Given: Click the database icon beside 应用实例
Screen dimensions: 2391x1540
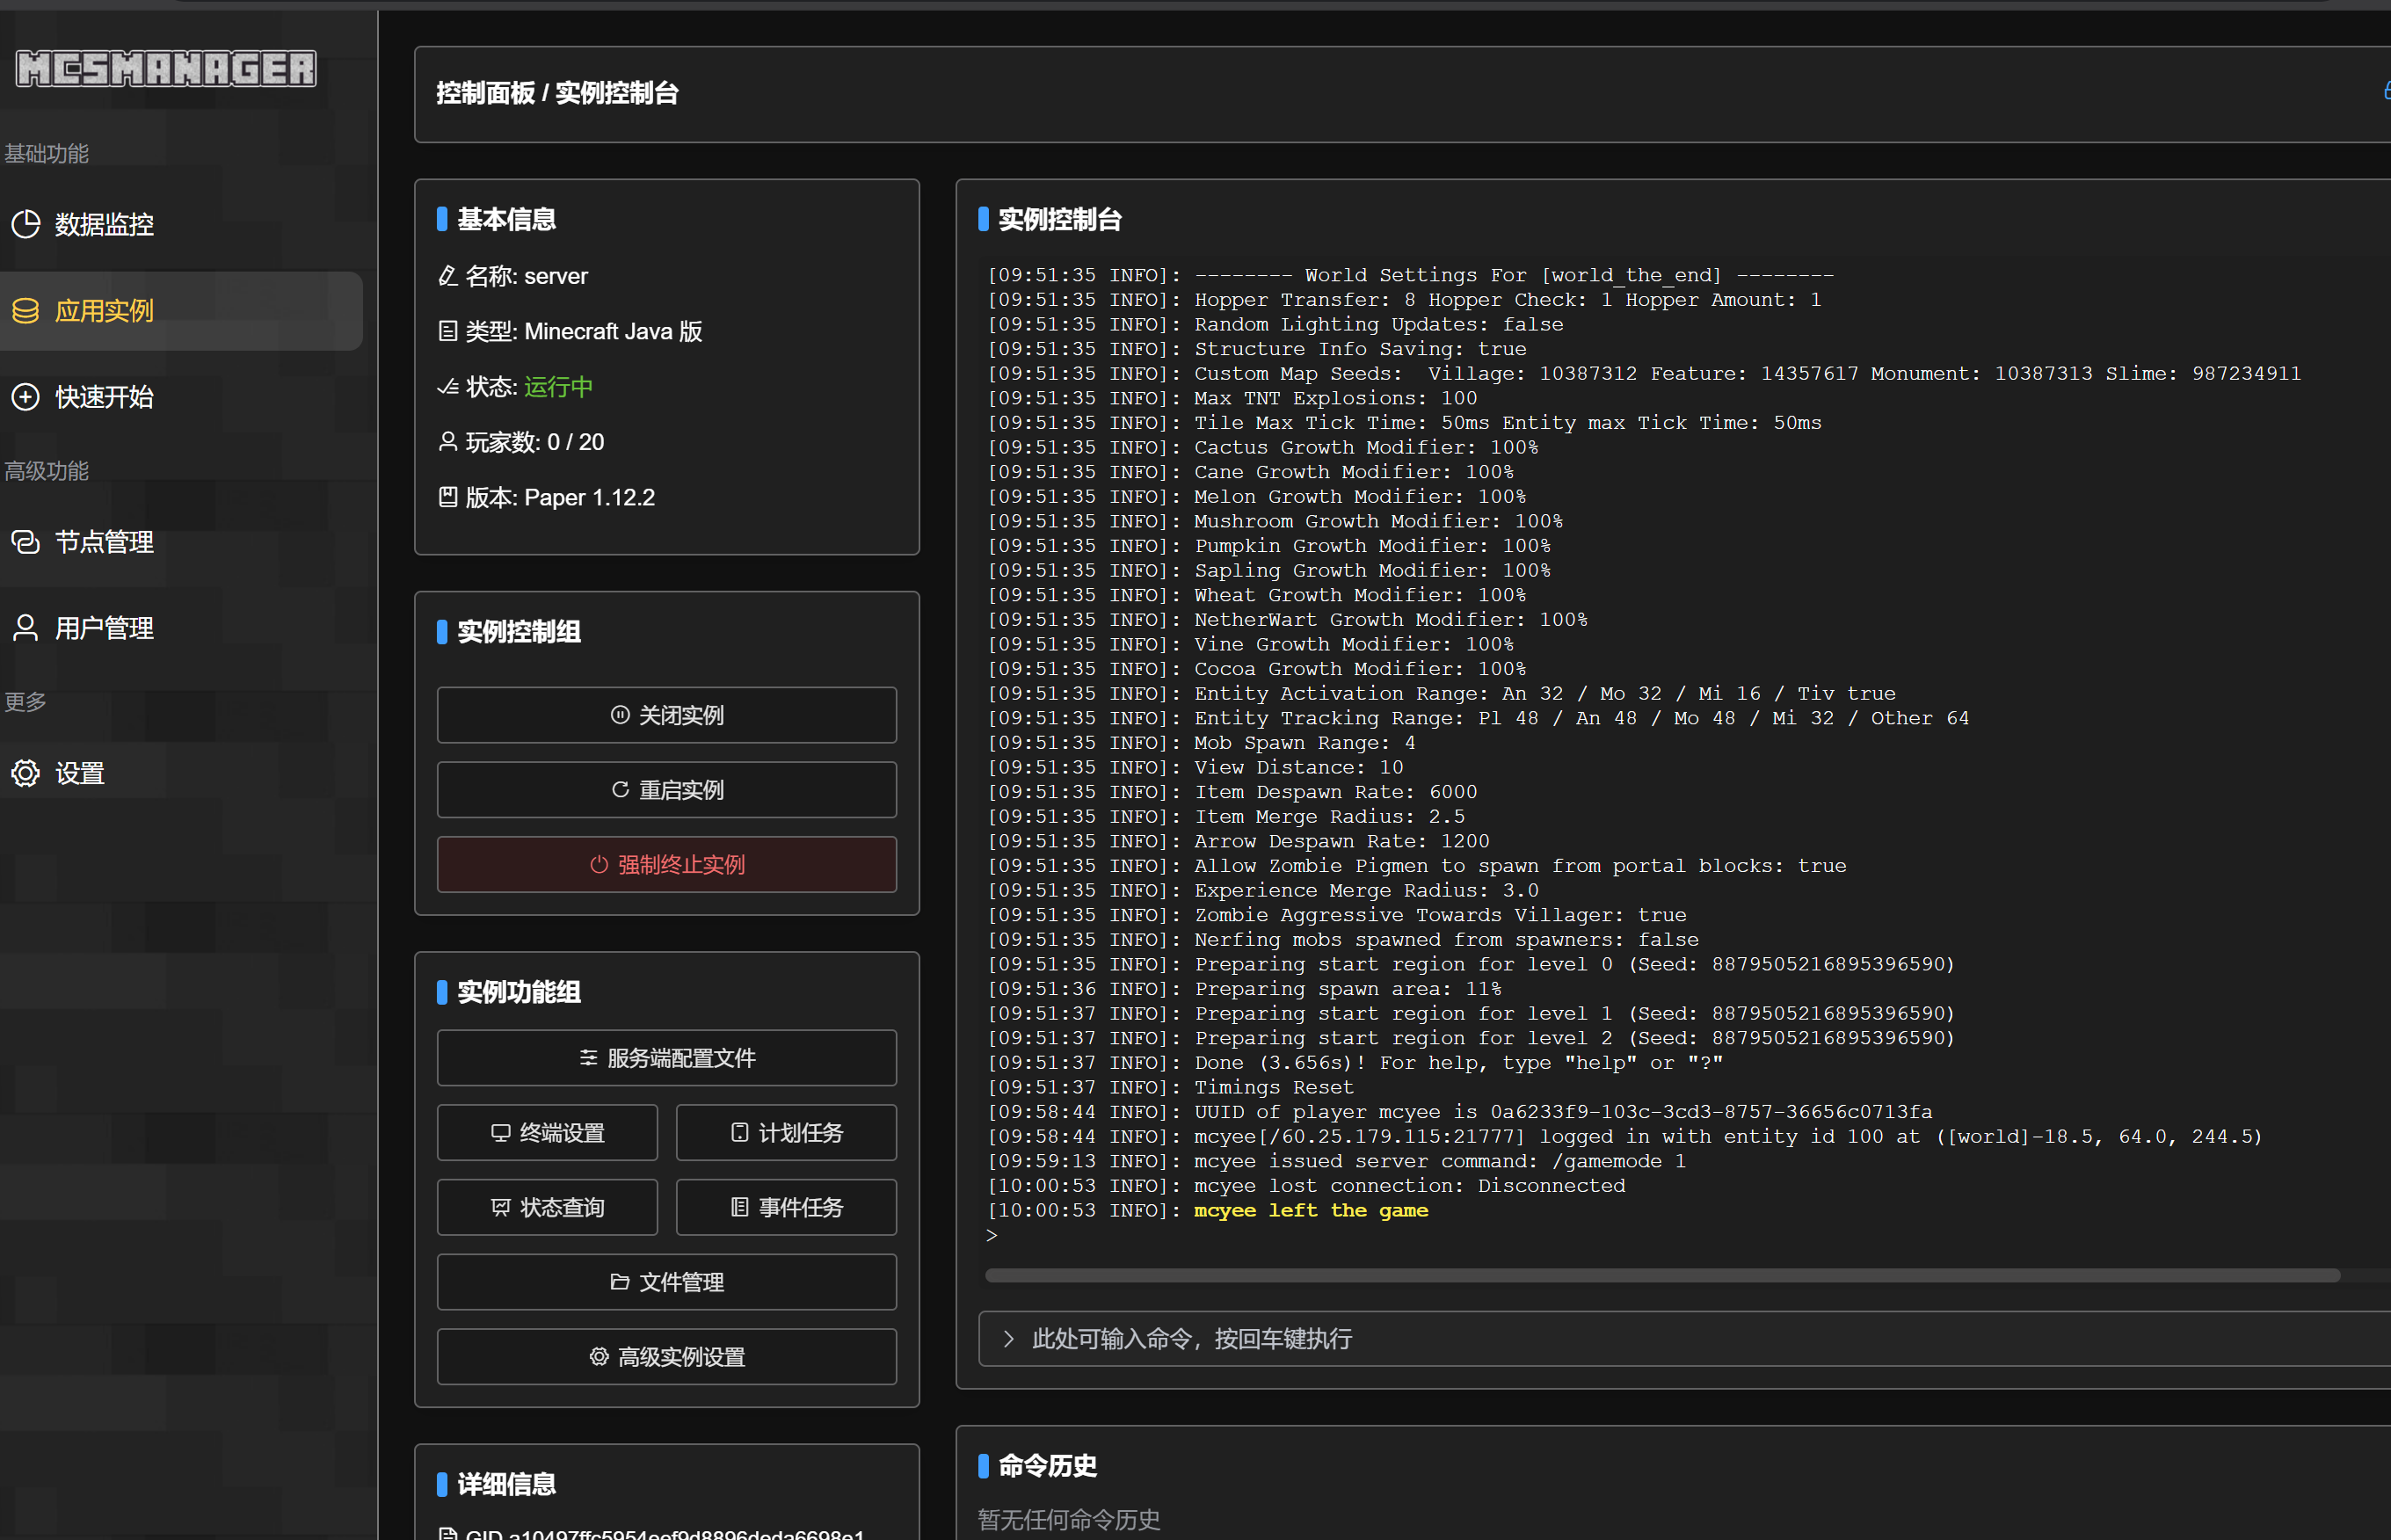Looking at the screenshot, I should point(26,311).
